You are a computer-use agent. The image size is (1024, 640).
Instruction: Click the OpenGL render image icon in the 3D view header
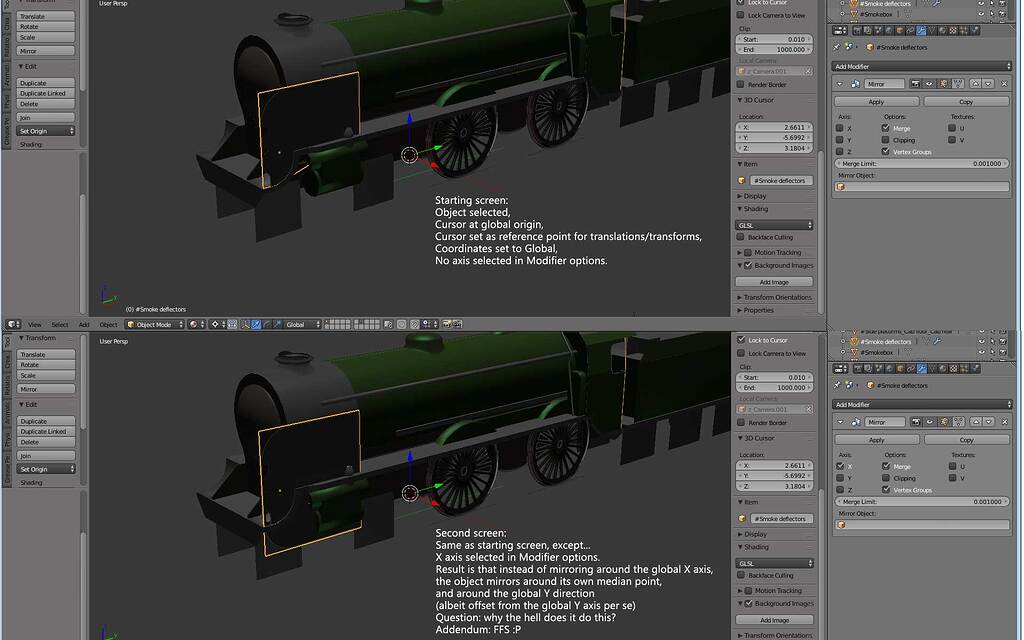[x=447, y=325]
